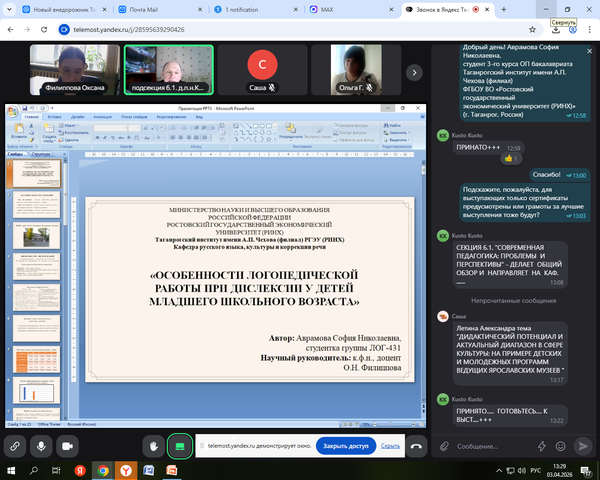
Task: Open the tab search dropdown in Chrome
Action: 11,7
